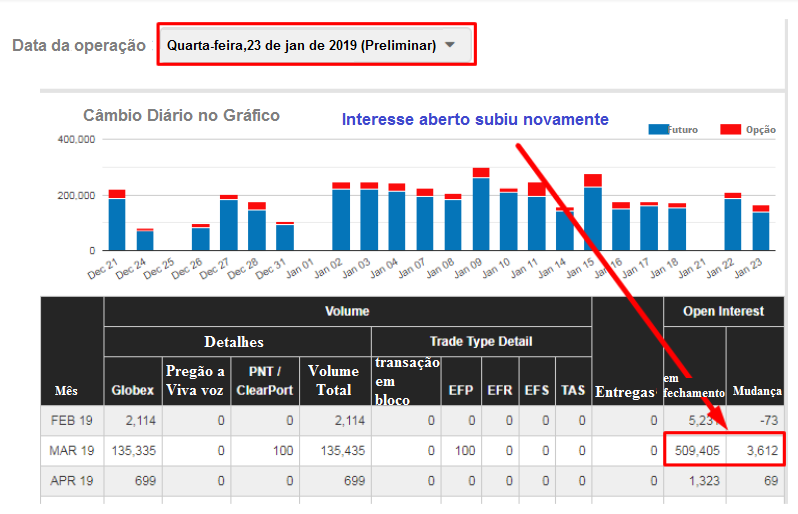Select the FEB 19 month row
The width and height of the screenshot is (798, 514).
71,421
